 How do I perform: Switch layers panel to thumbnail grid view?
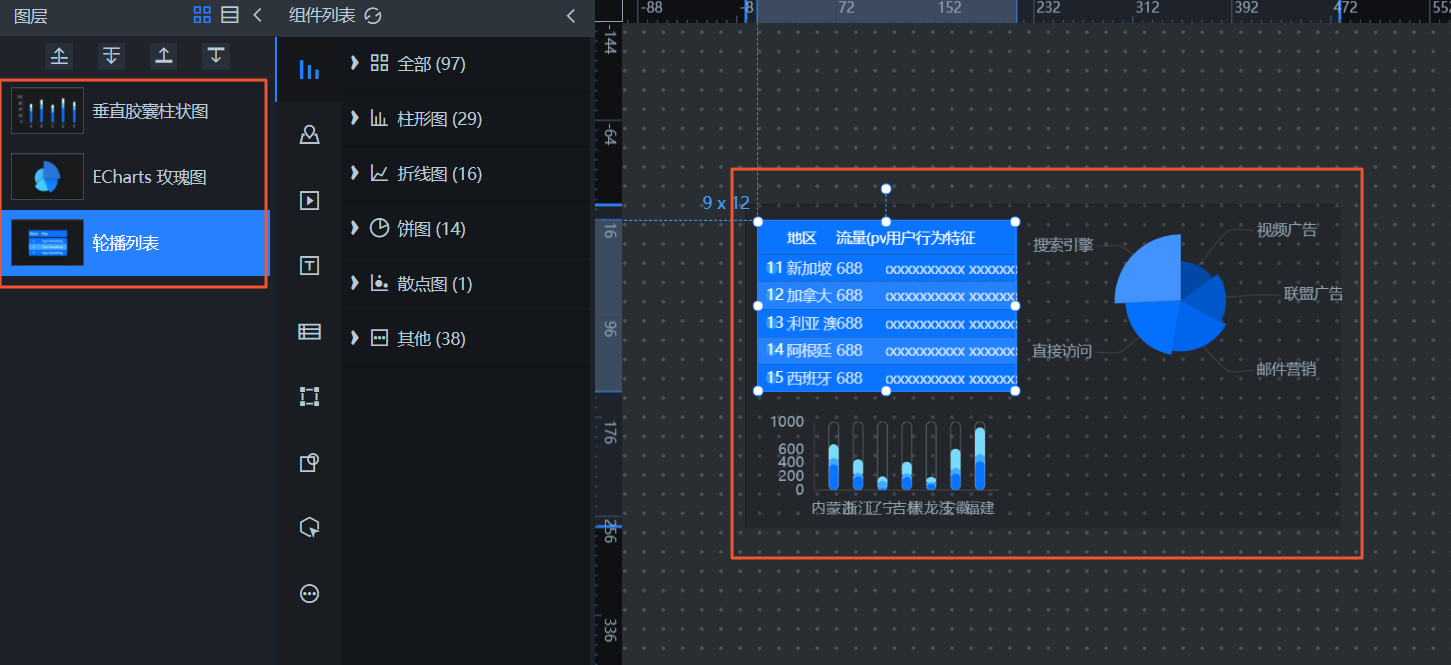[x=202, y=15]
